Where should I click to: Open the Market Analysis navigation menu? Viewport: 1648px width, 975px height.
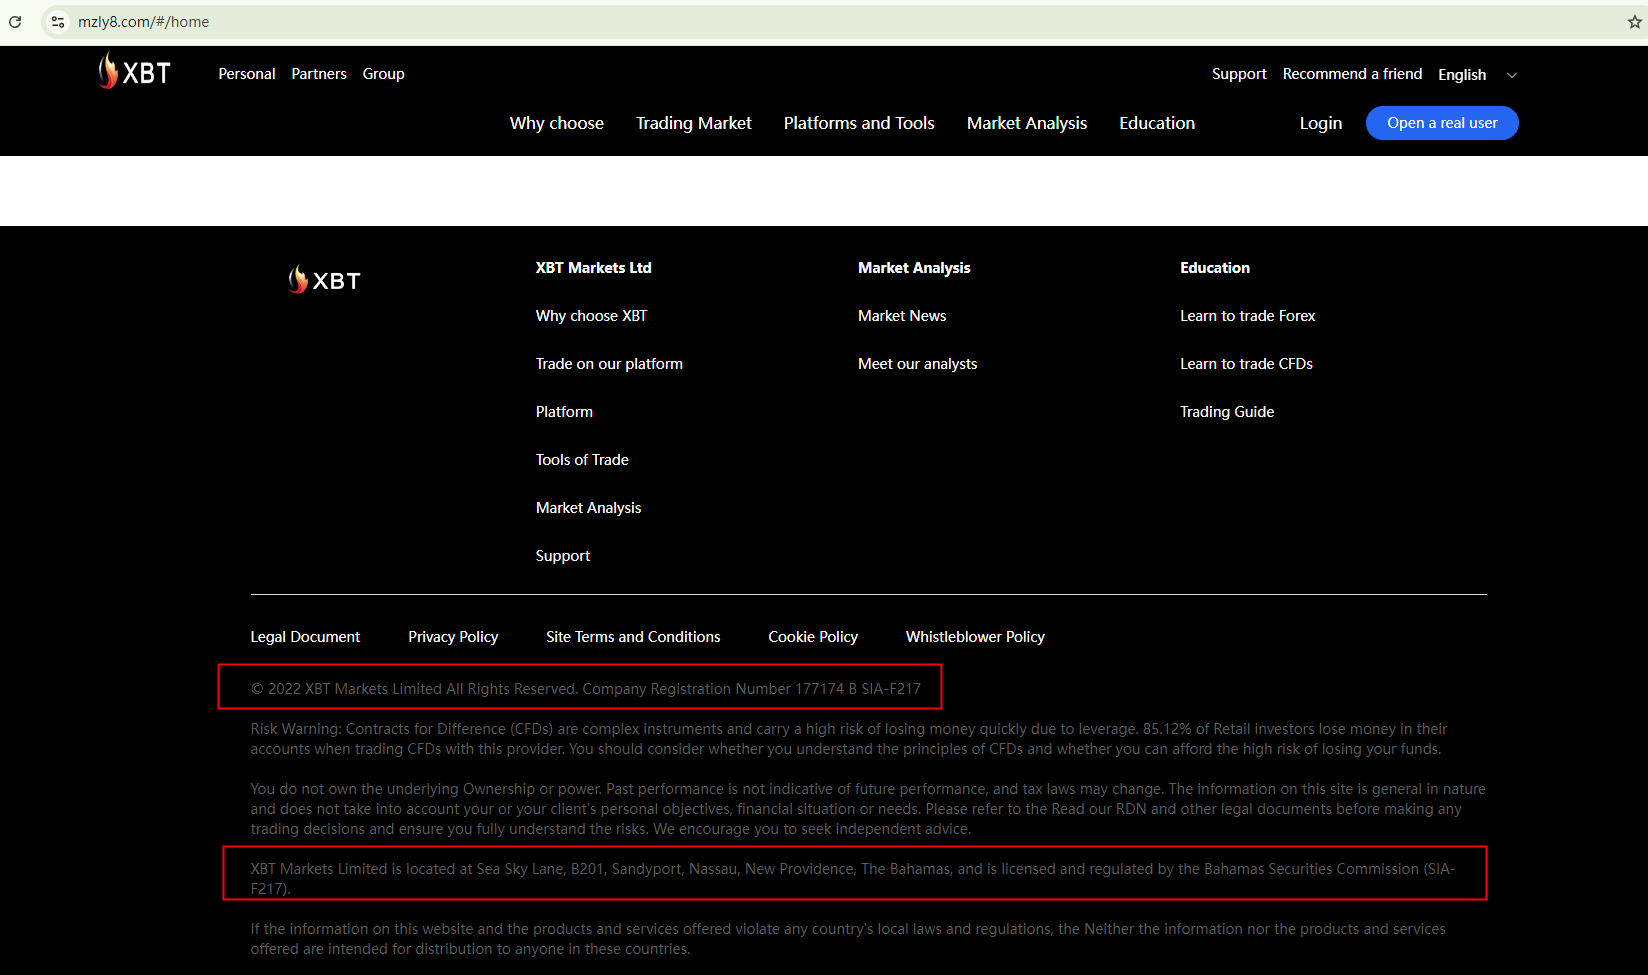pos(1027,123)
